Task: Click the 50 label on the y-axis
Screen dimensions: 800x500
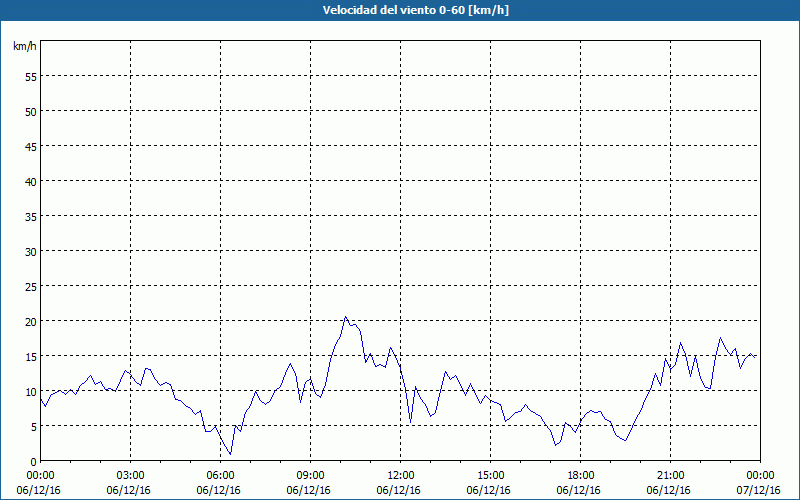Action: 31,112
